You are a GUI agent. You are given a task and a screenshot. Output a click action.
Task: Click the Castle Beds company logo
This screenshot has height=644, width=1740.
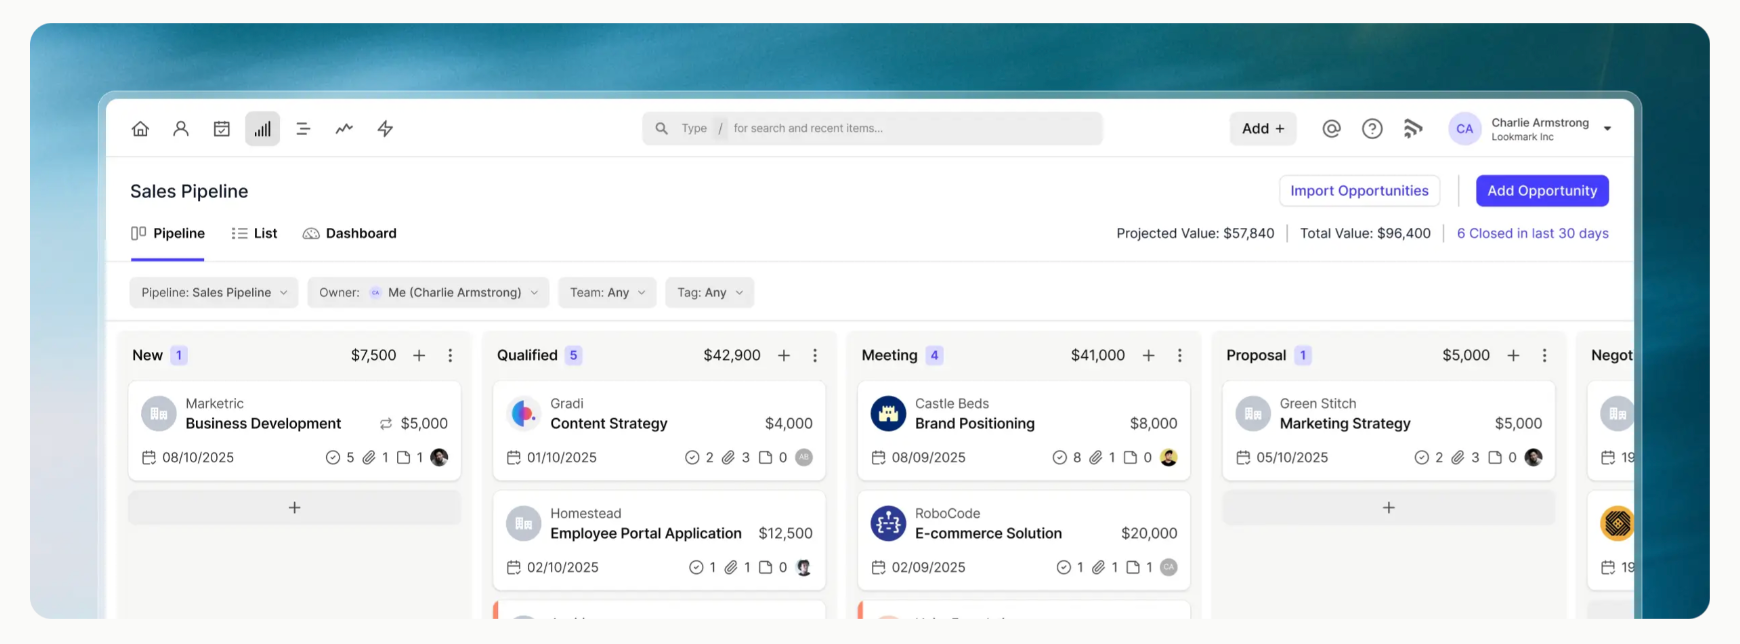point(888,414)
